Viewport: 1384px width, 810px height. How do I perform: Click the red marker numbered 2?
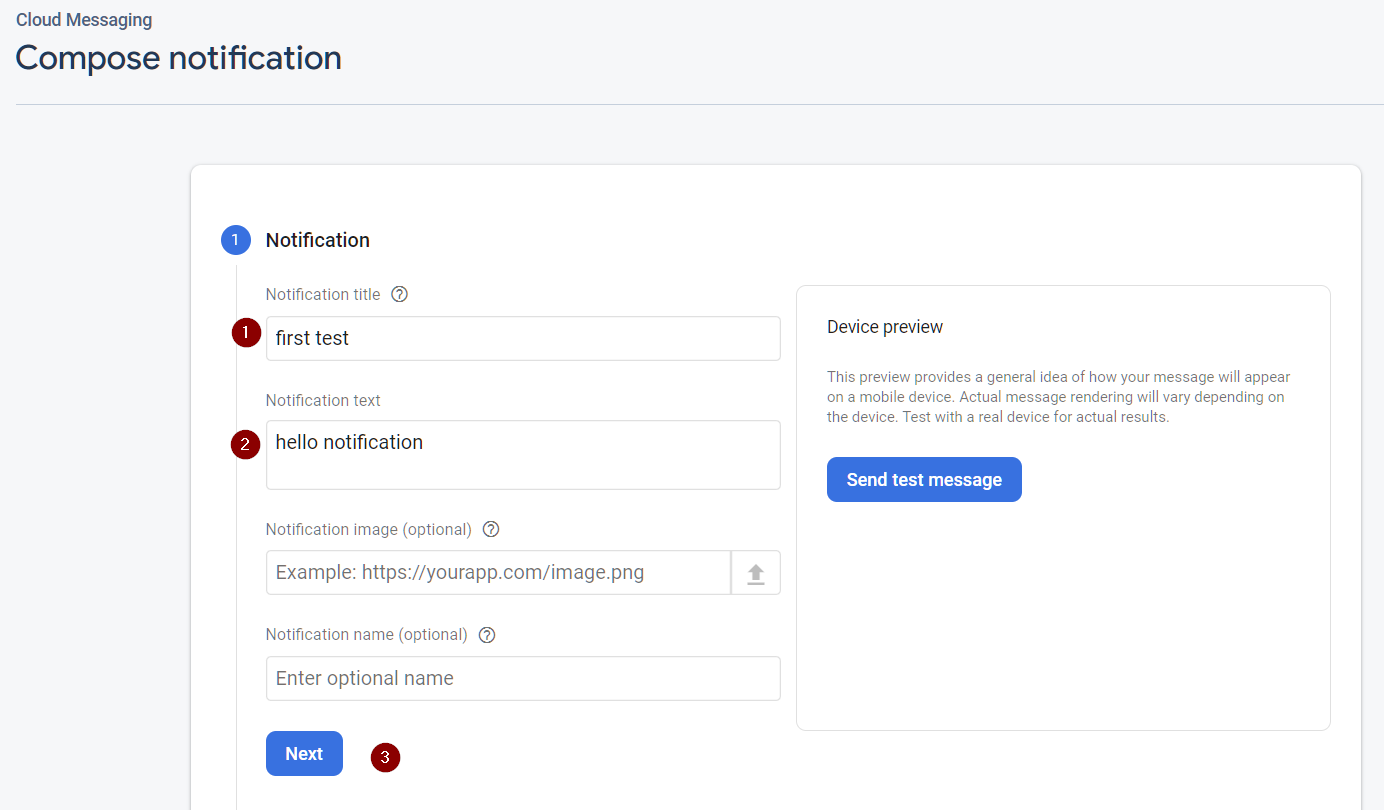point(245,445)
